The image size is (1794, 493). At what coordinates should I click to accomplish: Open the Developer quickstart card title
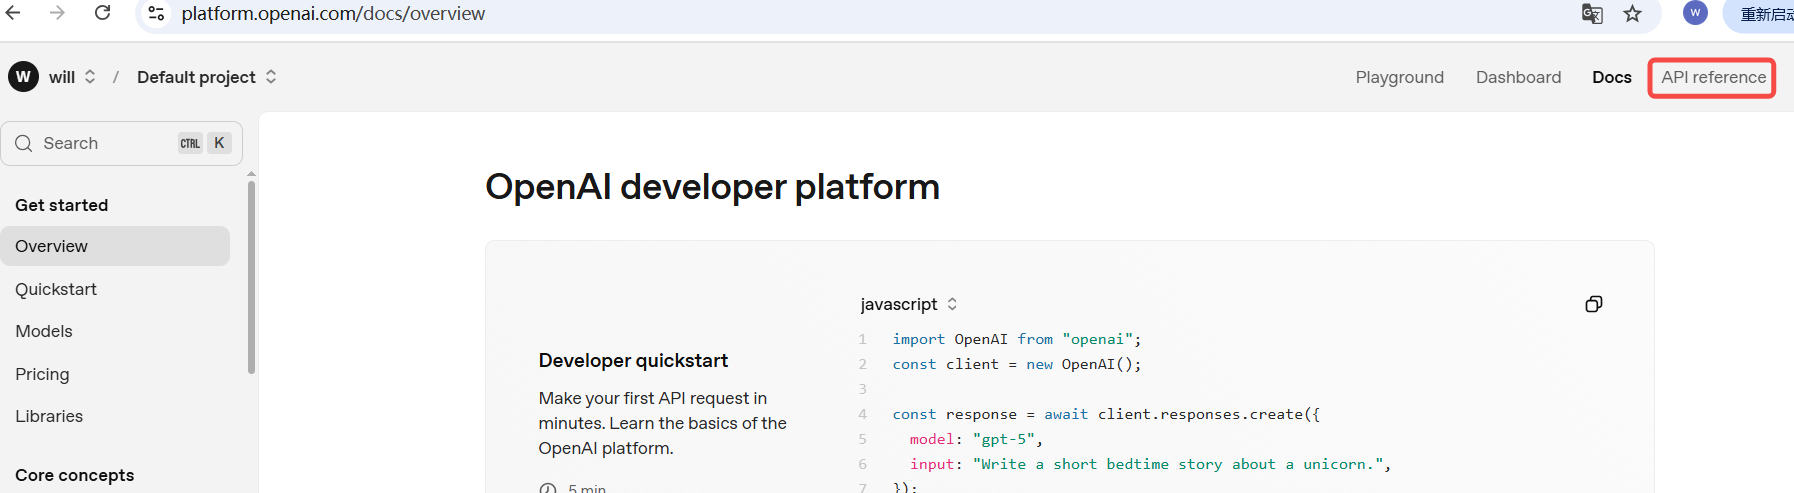(x=633, y=360)
